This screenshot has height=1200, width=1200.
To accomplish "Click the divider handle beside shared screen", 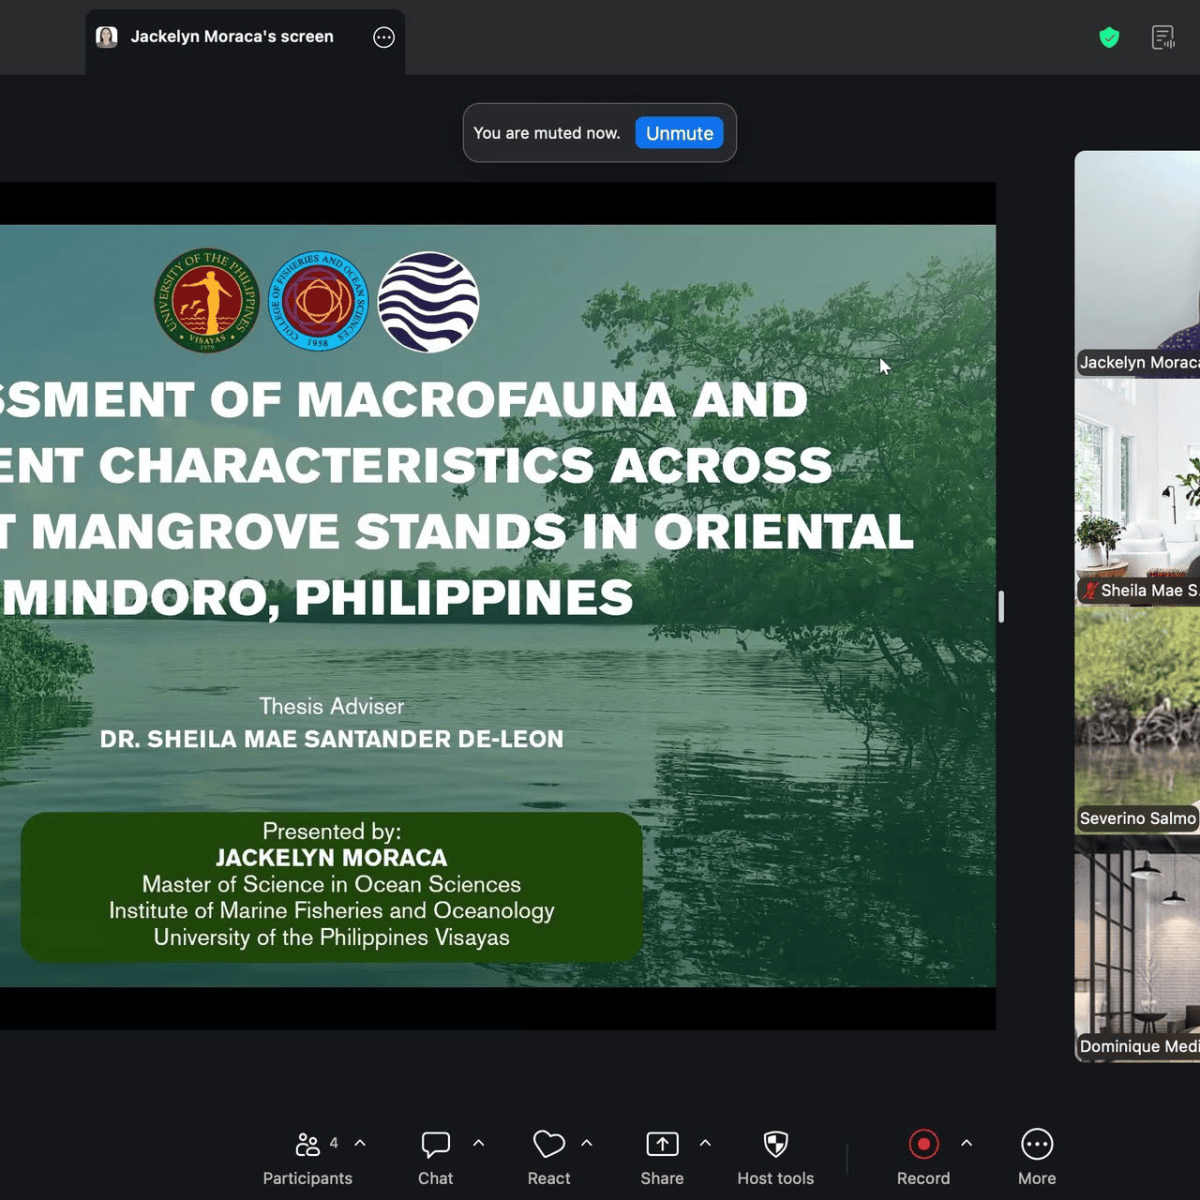I will click(x=1001, y=606).
